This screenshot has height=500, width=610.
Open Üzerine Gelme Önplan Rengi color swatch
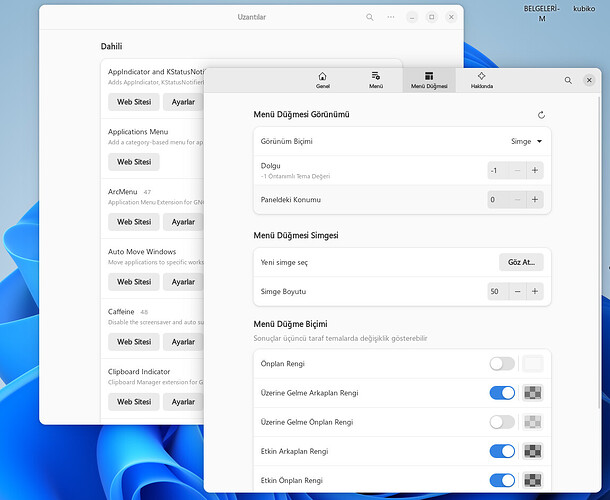pyautogui.click(x=533, y=422)
